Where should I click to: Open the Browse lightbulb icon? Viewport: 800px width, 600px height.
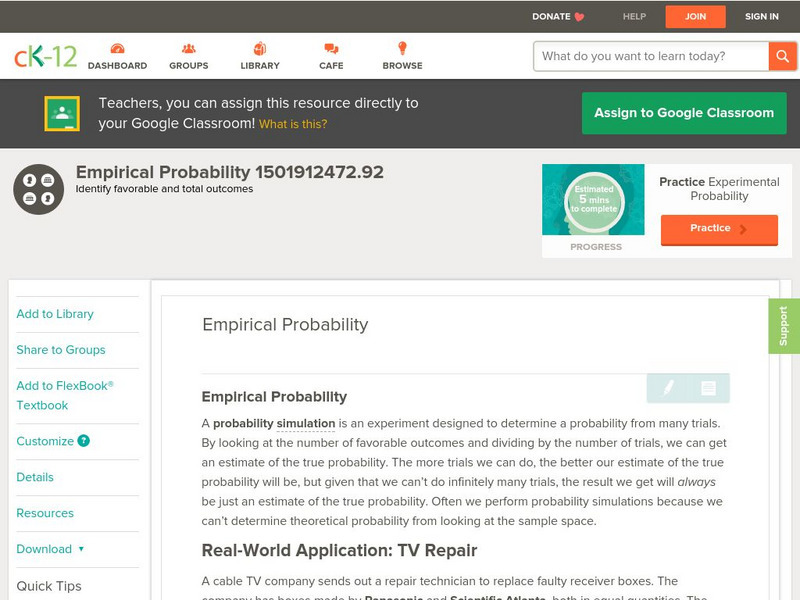[402, 50]
